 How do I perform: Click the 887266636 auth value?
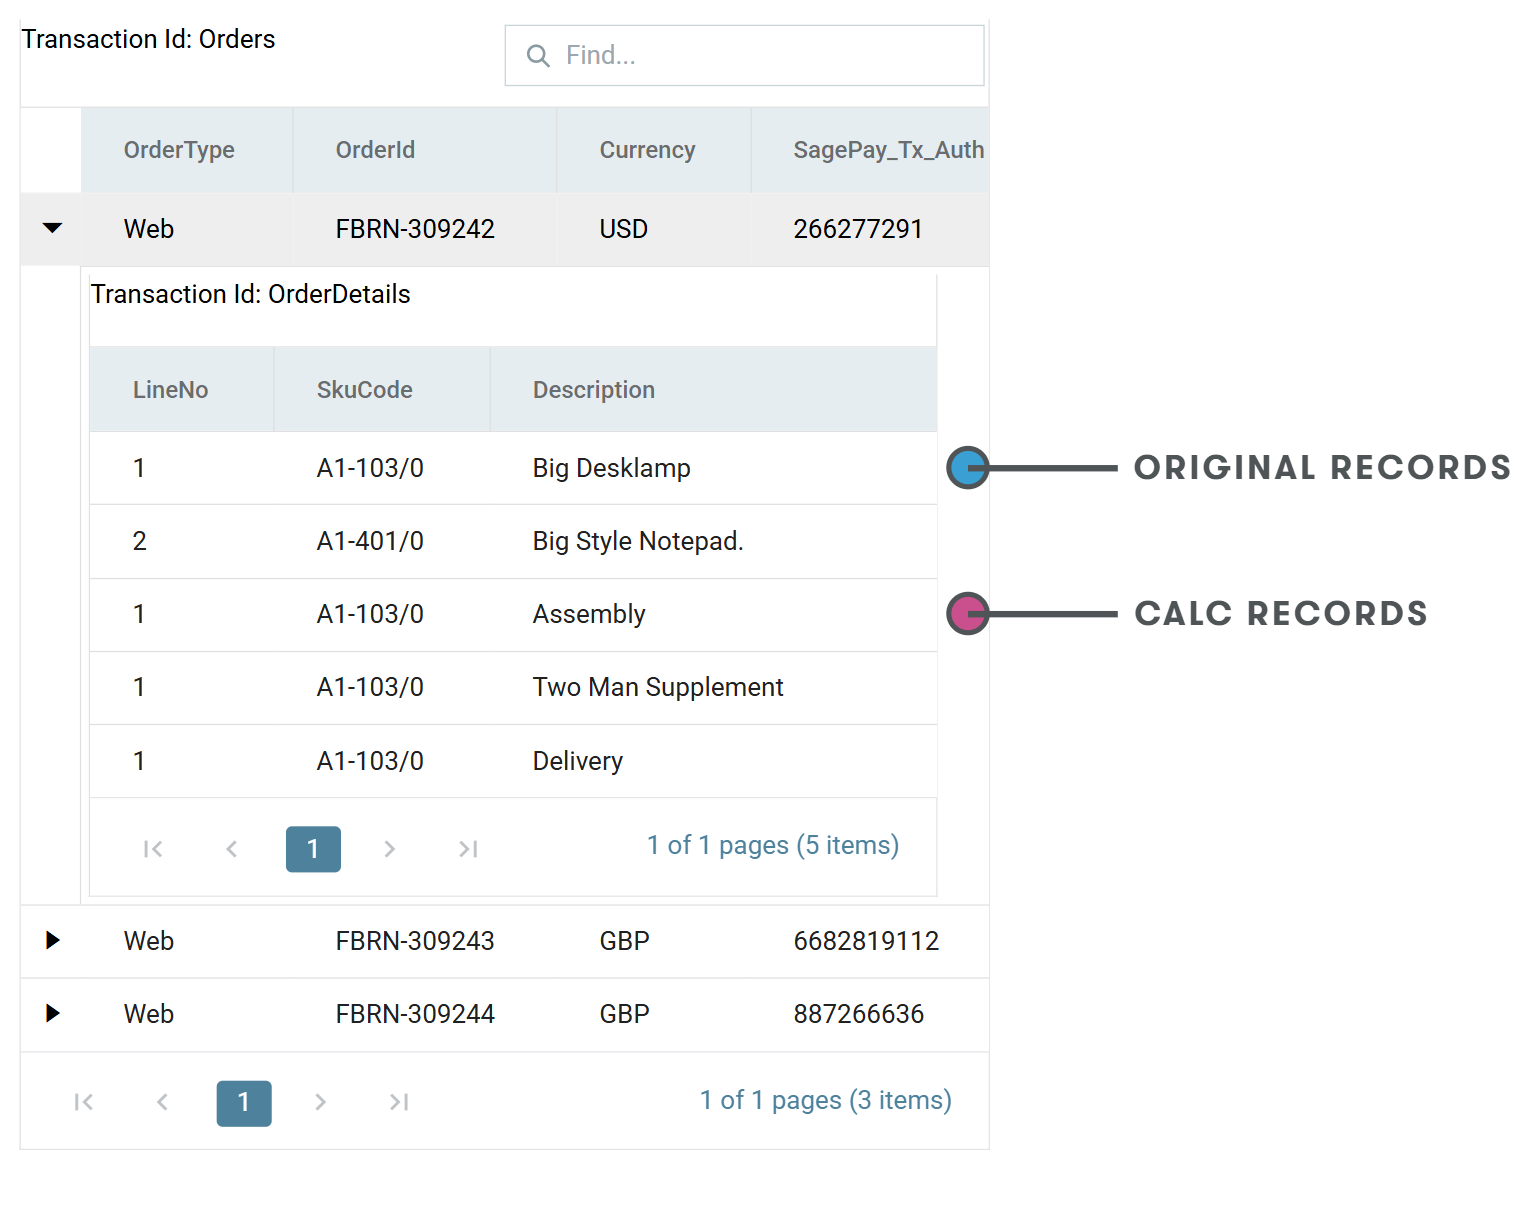tap(858, 1014)
